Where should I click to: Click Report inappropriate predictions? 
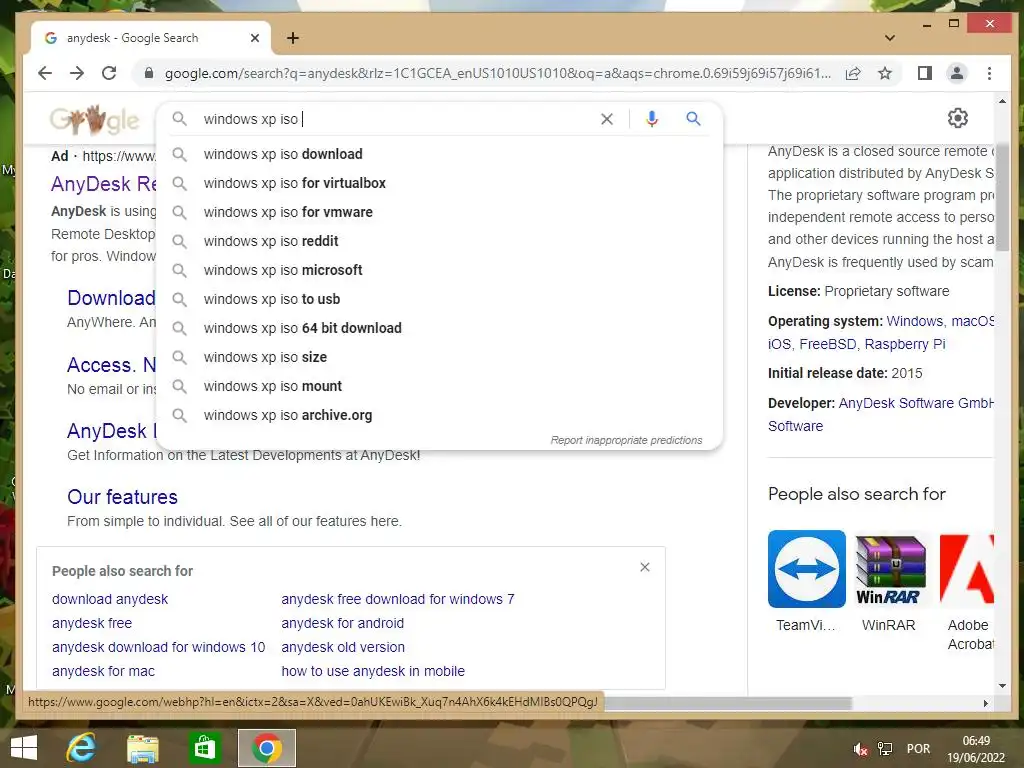[626, 440]
